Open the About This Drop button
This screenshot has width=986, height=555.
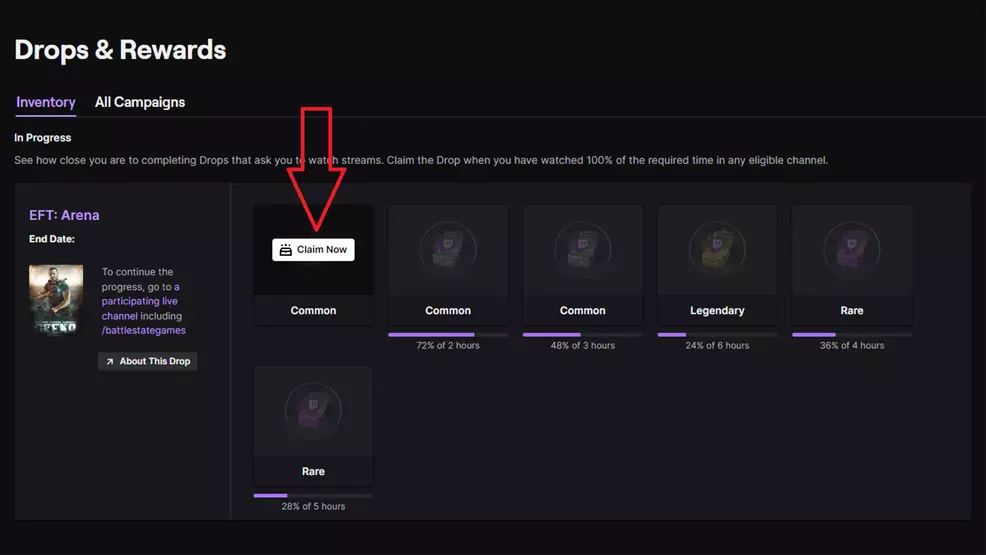click(x=148, y=361)
